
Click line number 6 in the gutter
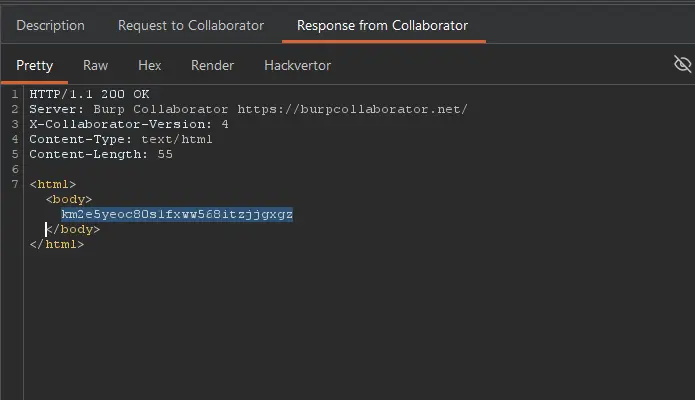tap(15, 170)
